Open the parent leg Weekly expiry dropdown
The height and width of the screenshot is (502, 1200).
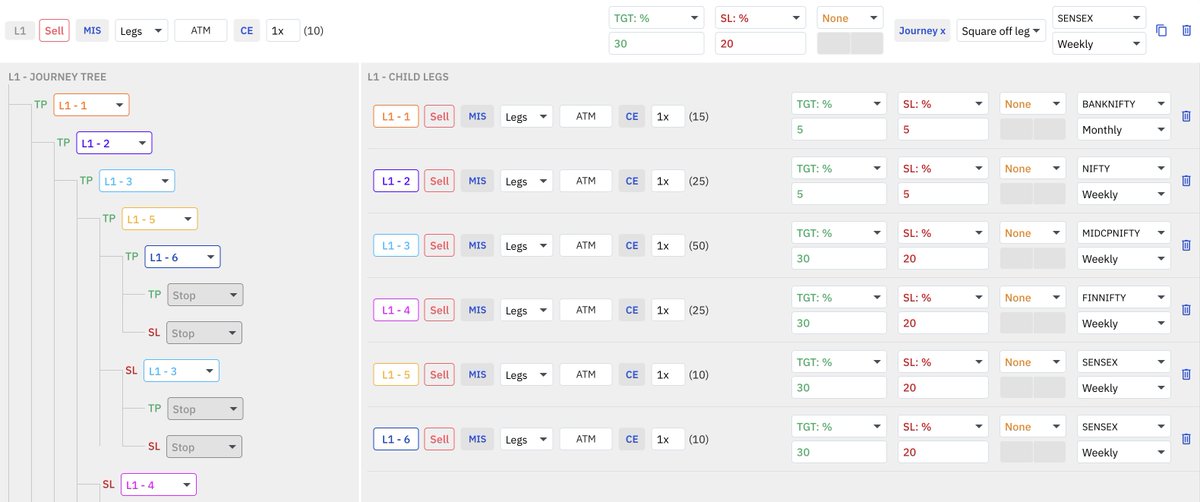click(x=1100, y=43)
